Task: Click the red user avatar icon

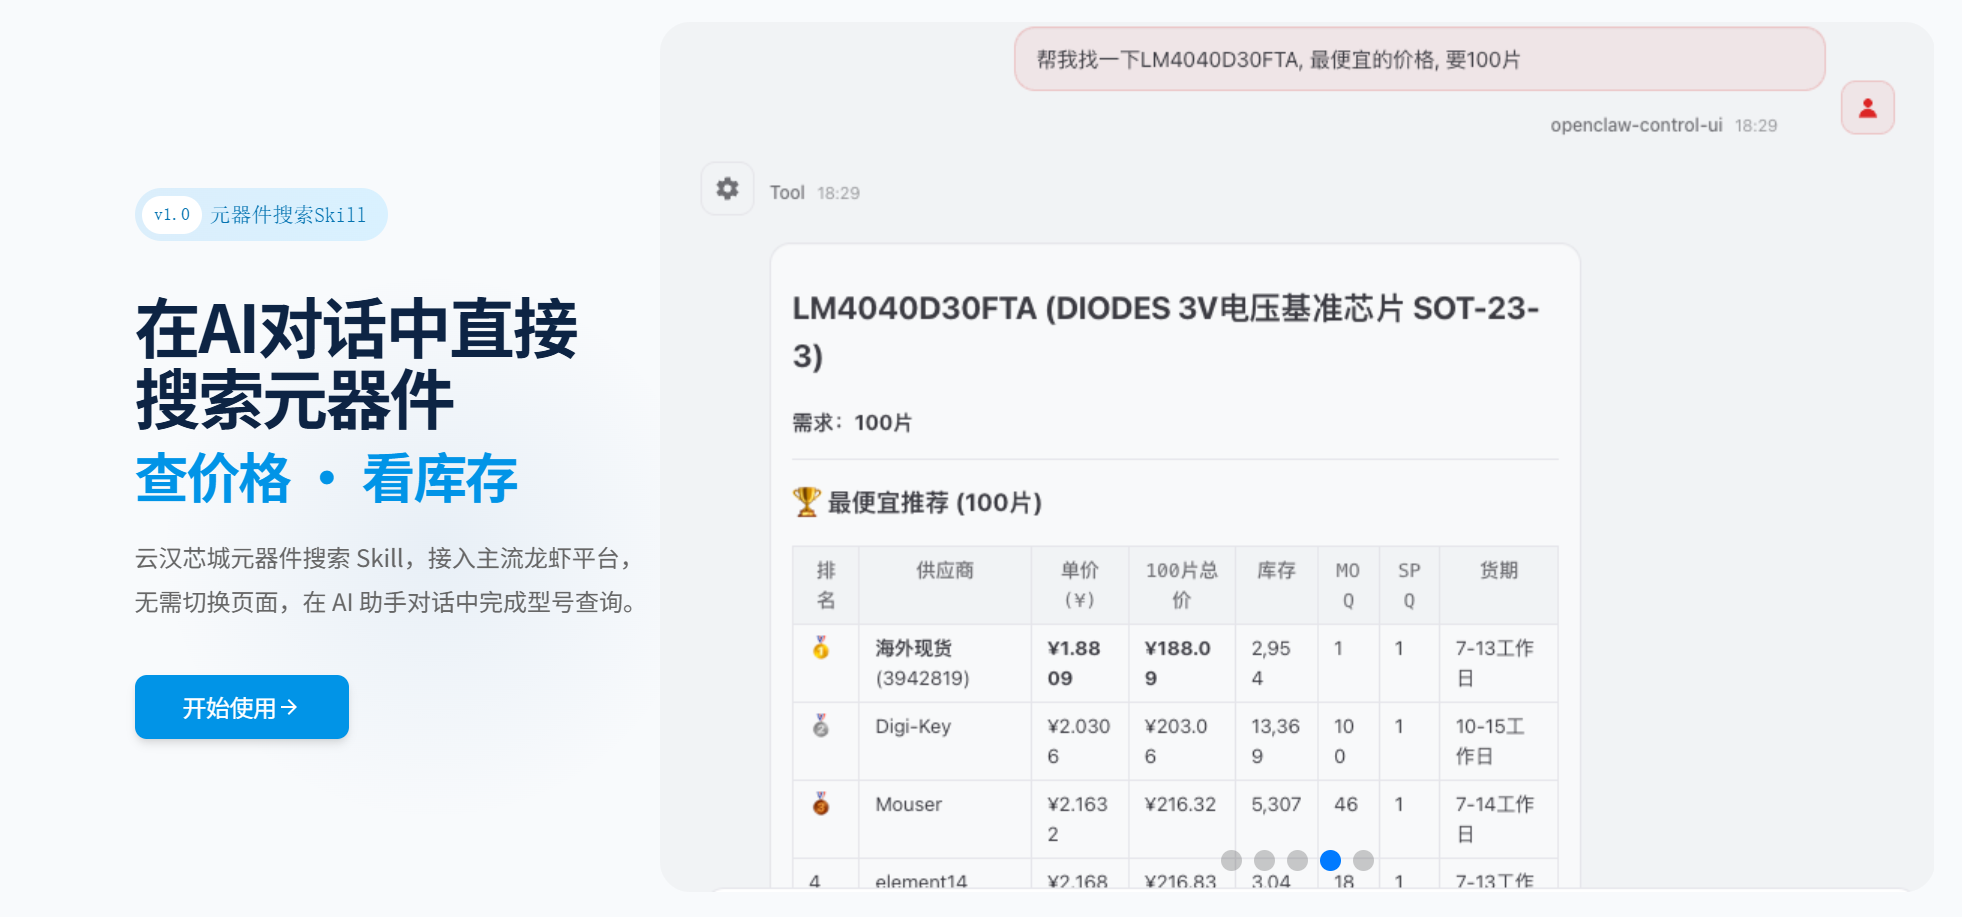Action: pos(1867,108)
